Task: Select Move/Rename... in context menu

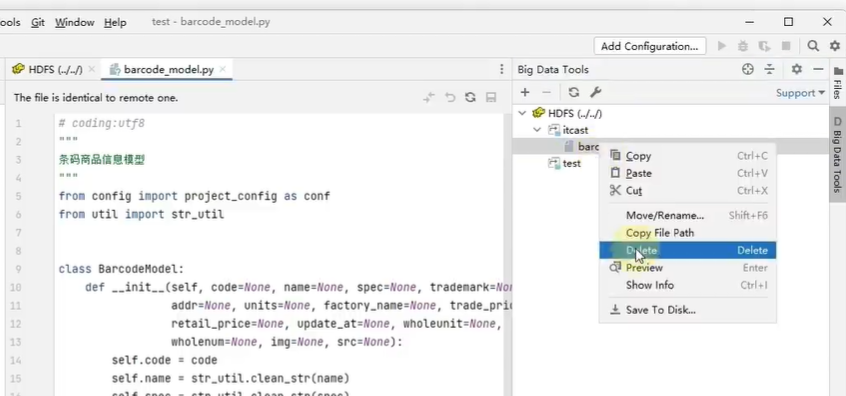Action: (688, 215)
